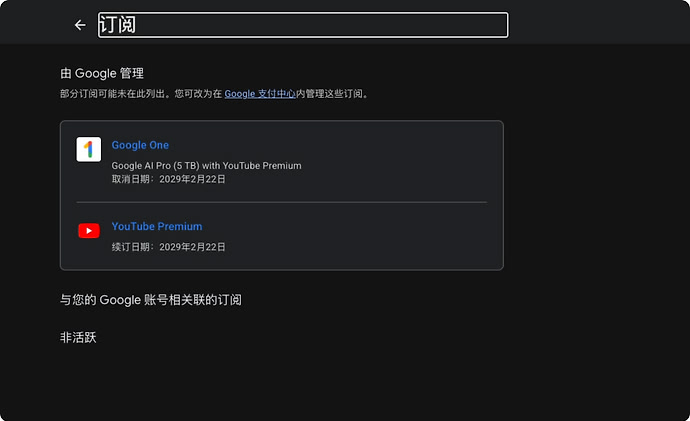The width and height of the screenshot is (690, 421).
Task: Open the YouTube Premium subscription link
Action: coord(157,226)
